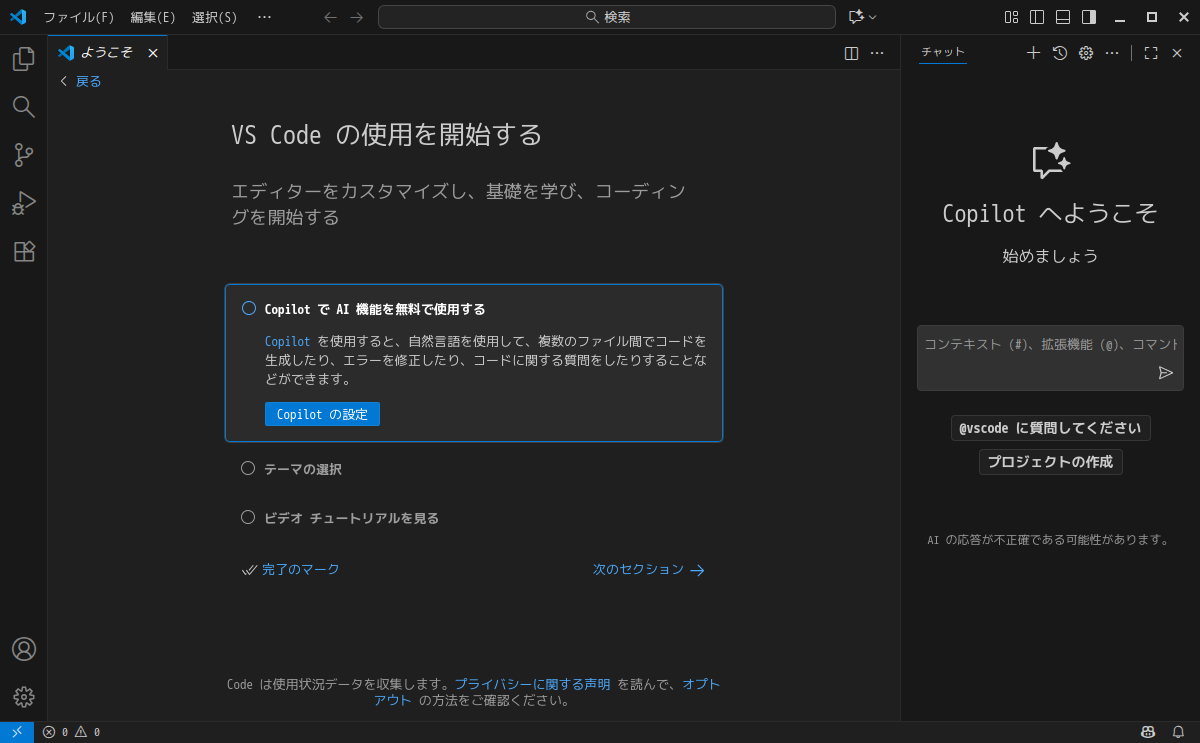Toggle the primary sidebar layout icon
This screenshot has height=743, width=1200.
1037,17
